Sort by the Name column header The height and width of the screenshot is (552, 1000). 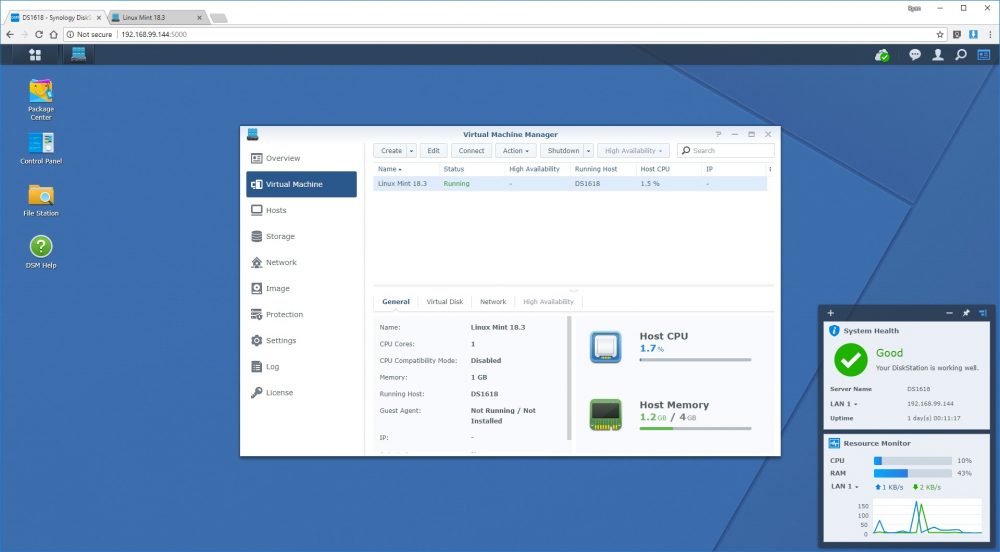(406, 169)
